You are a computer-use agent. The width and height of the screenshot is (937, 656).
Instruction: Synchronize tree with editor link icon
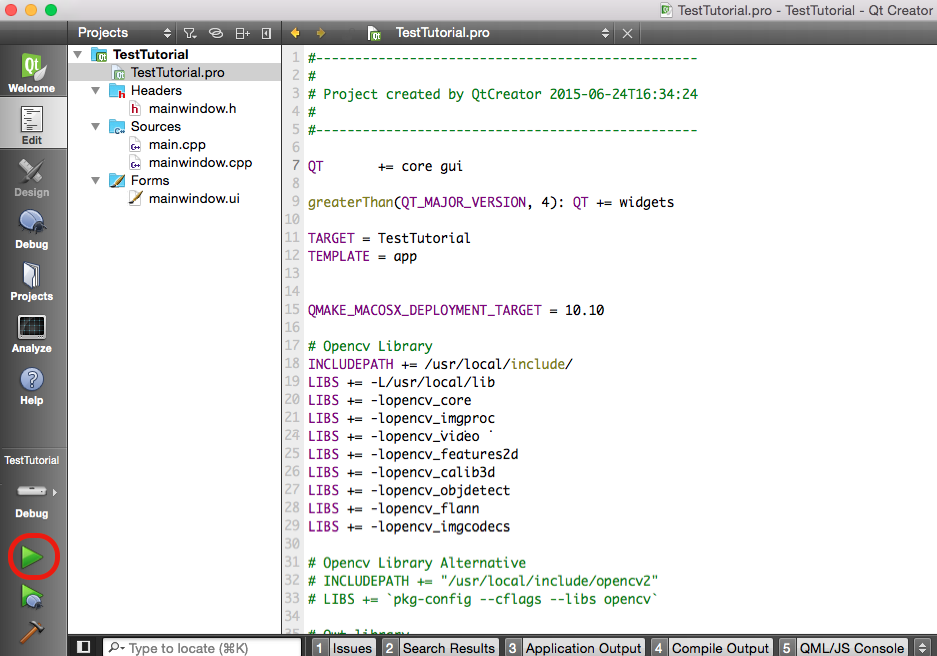(x=216, y=33)
